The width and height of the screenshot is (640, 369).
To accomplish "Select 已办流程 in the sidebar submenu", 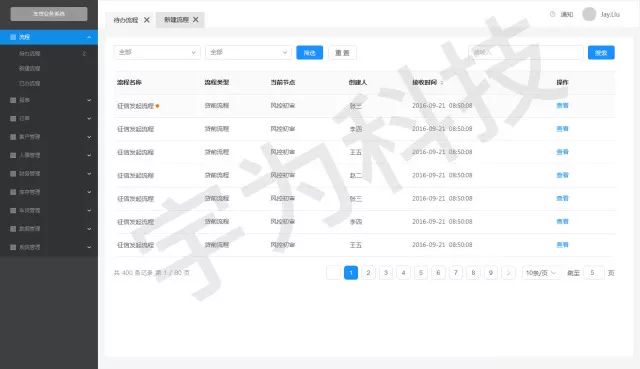I will point(30,83).
